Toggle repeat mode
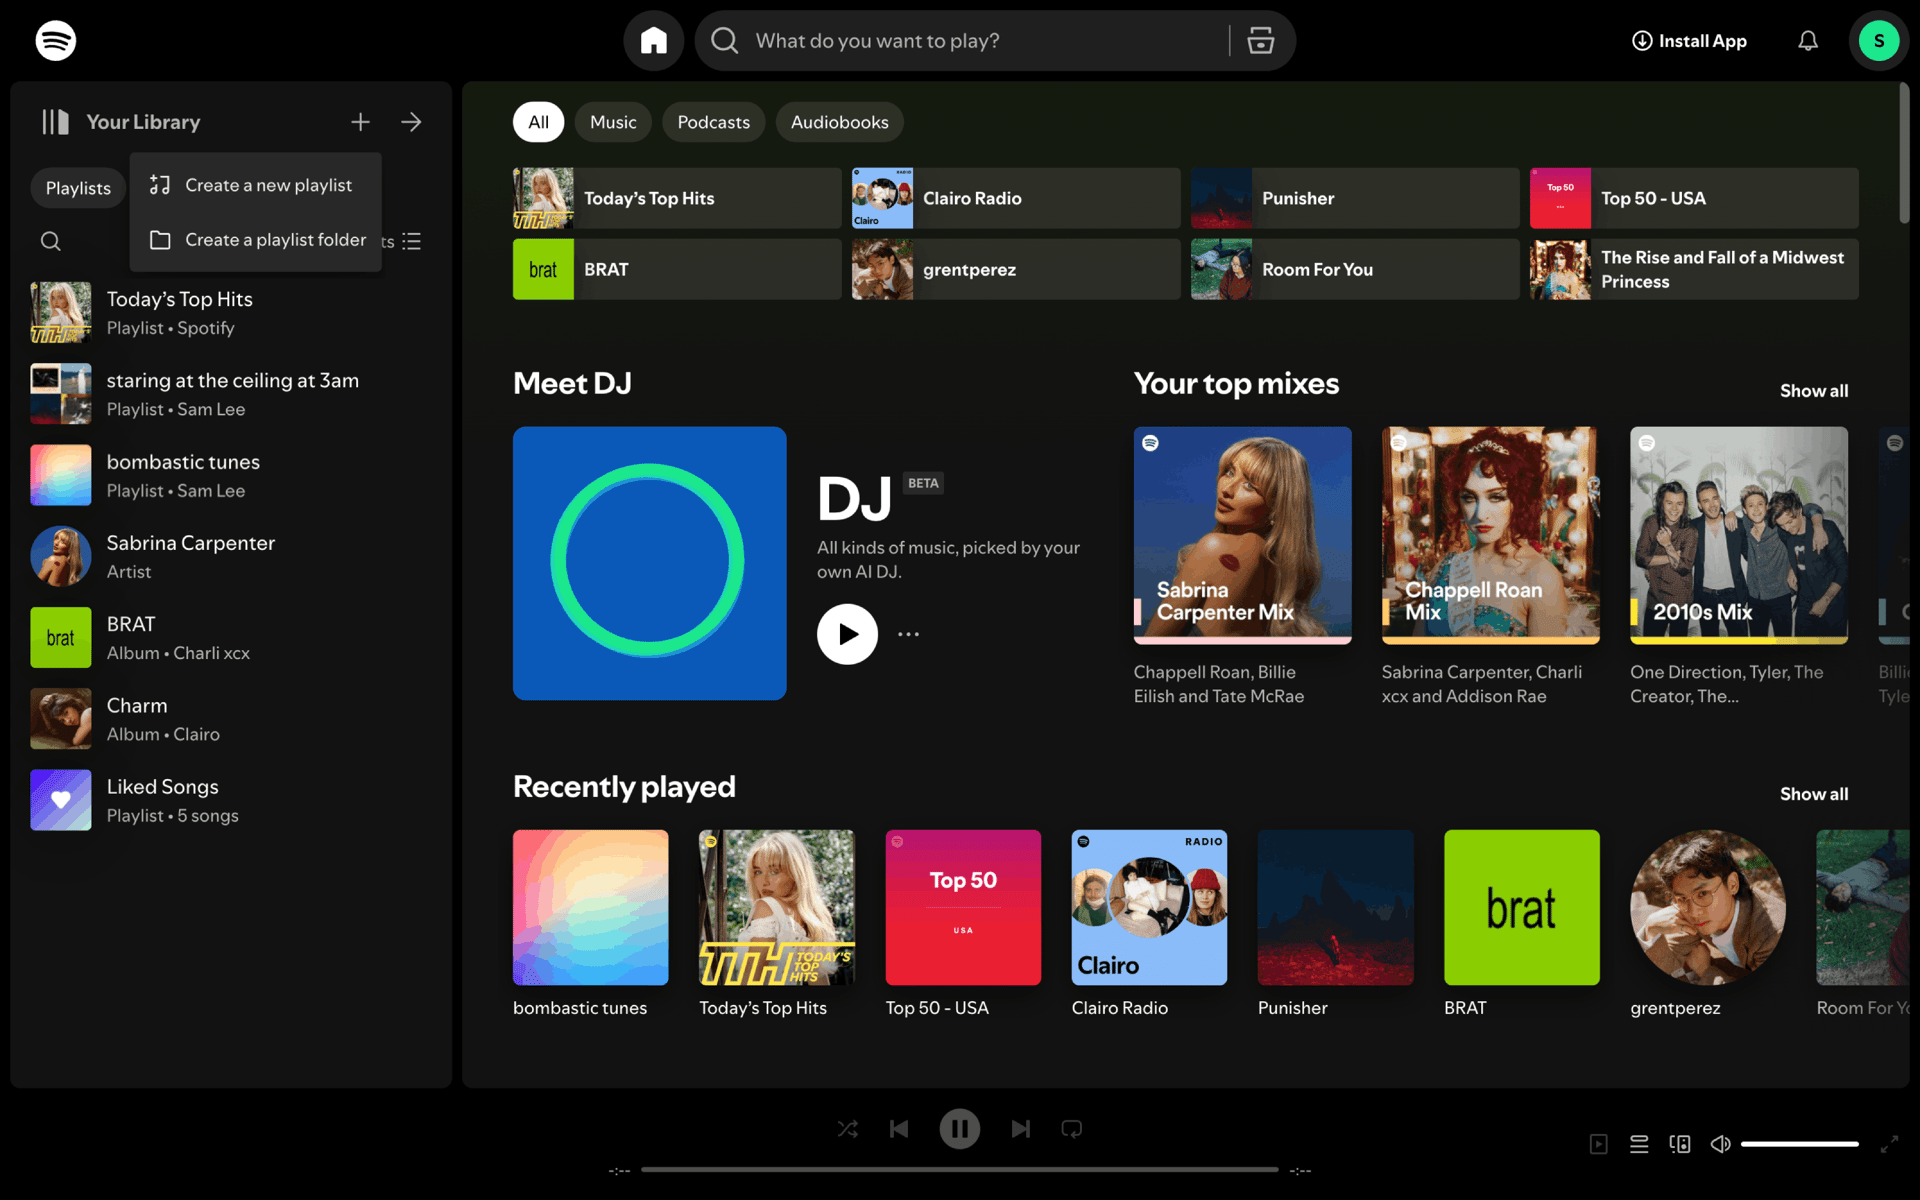Screen dimensions: 1920x1200 point(1072,1129)
